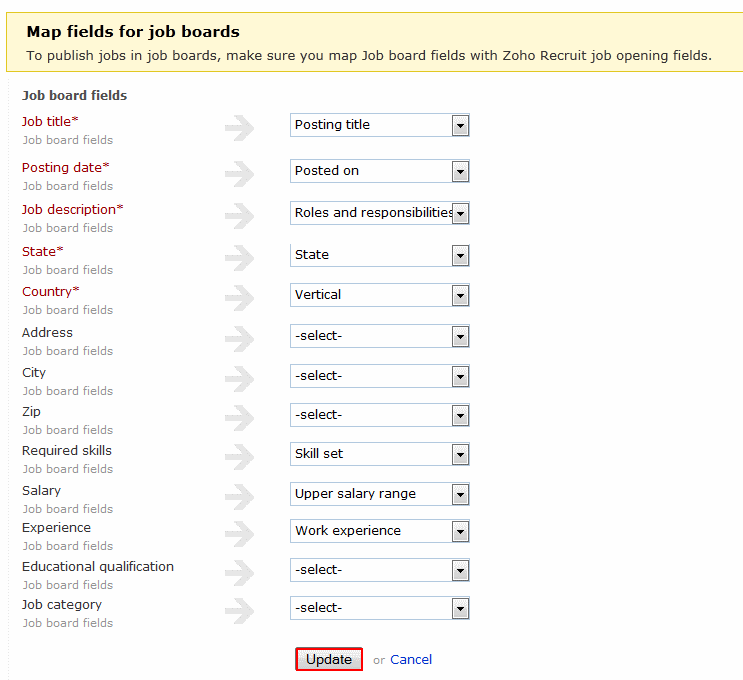Expand the Job description mapping dropdown
The height and width of the screenshot is (680, 743).
point(379,213)
